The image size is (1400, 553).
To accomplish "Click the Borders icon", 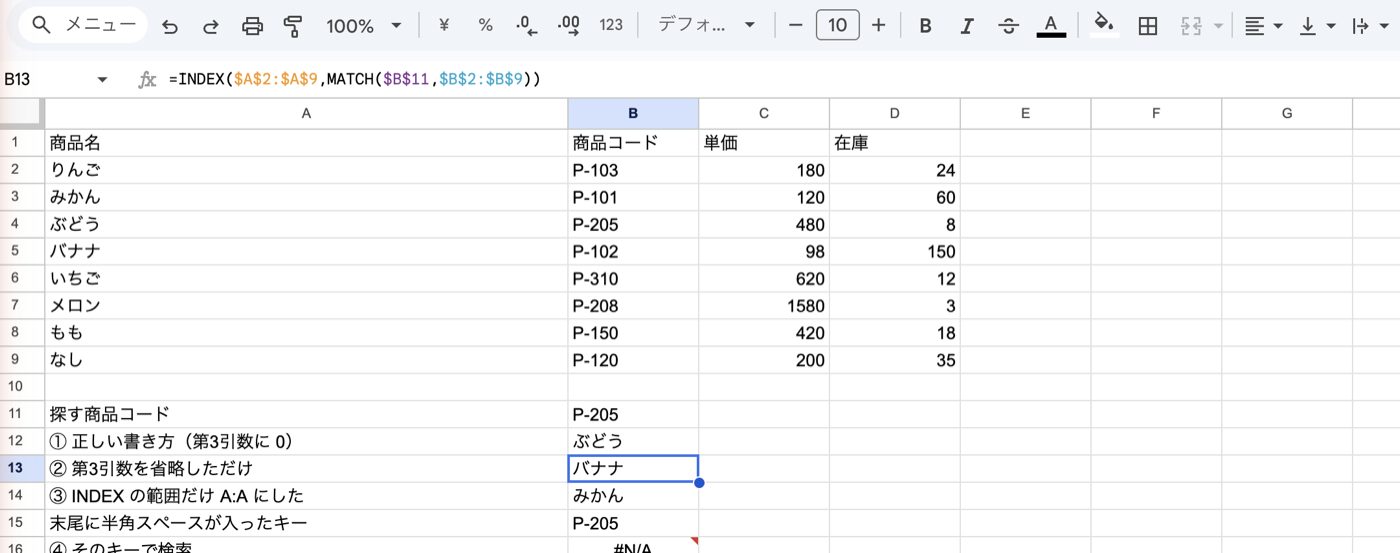I will tap(1148, 26).
